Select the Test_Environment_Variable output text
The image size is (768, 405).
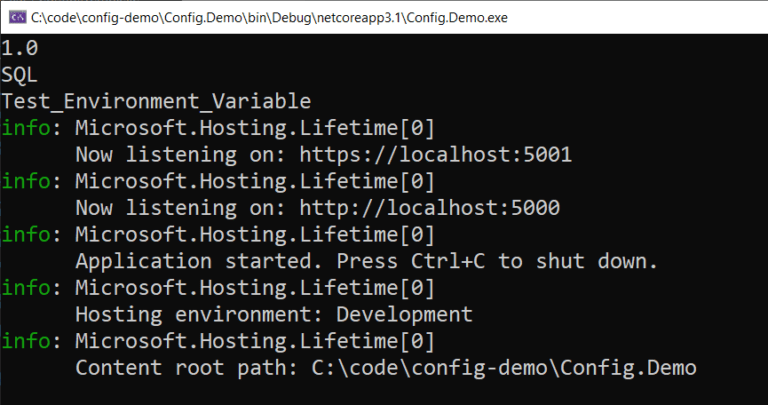click(156, 101)
